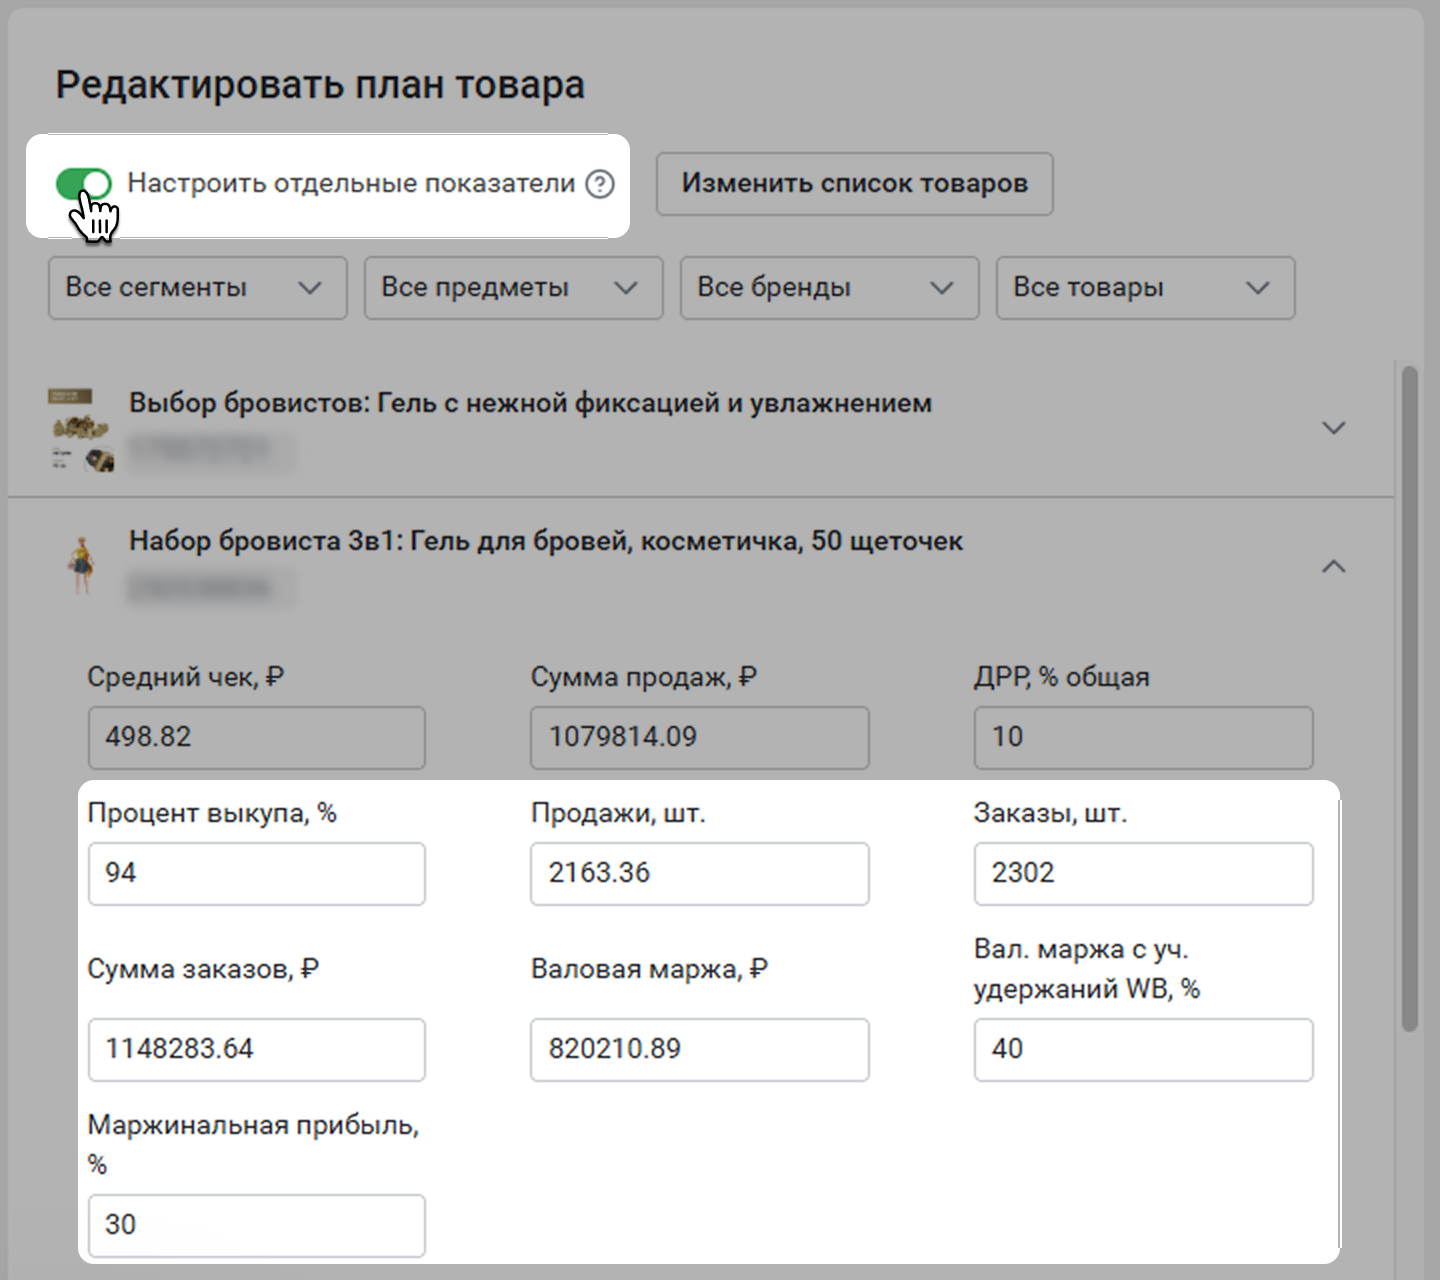1440x1280 pixels.
Task: Open the 'Все товары' dropdown
Action: 1145,288
